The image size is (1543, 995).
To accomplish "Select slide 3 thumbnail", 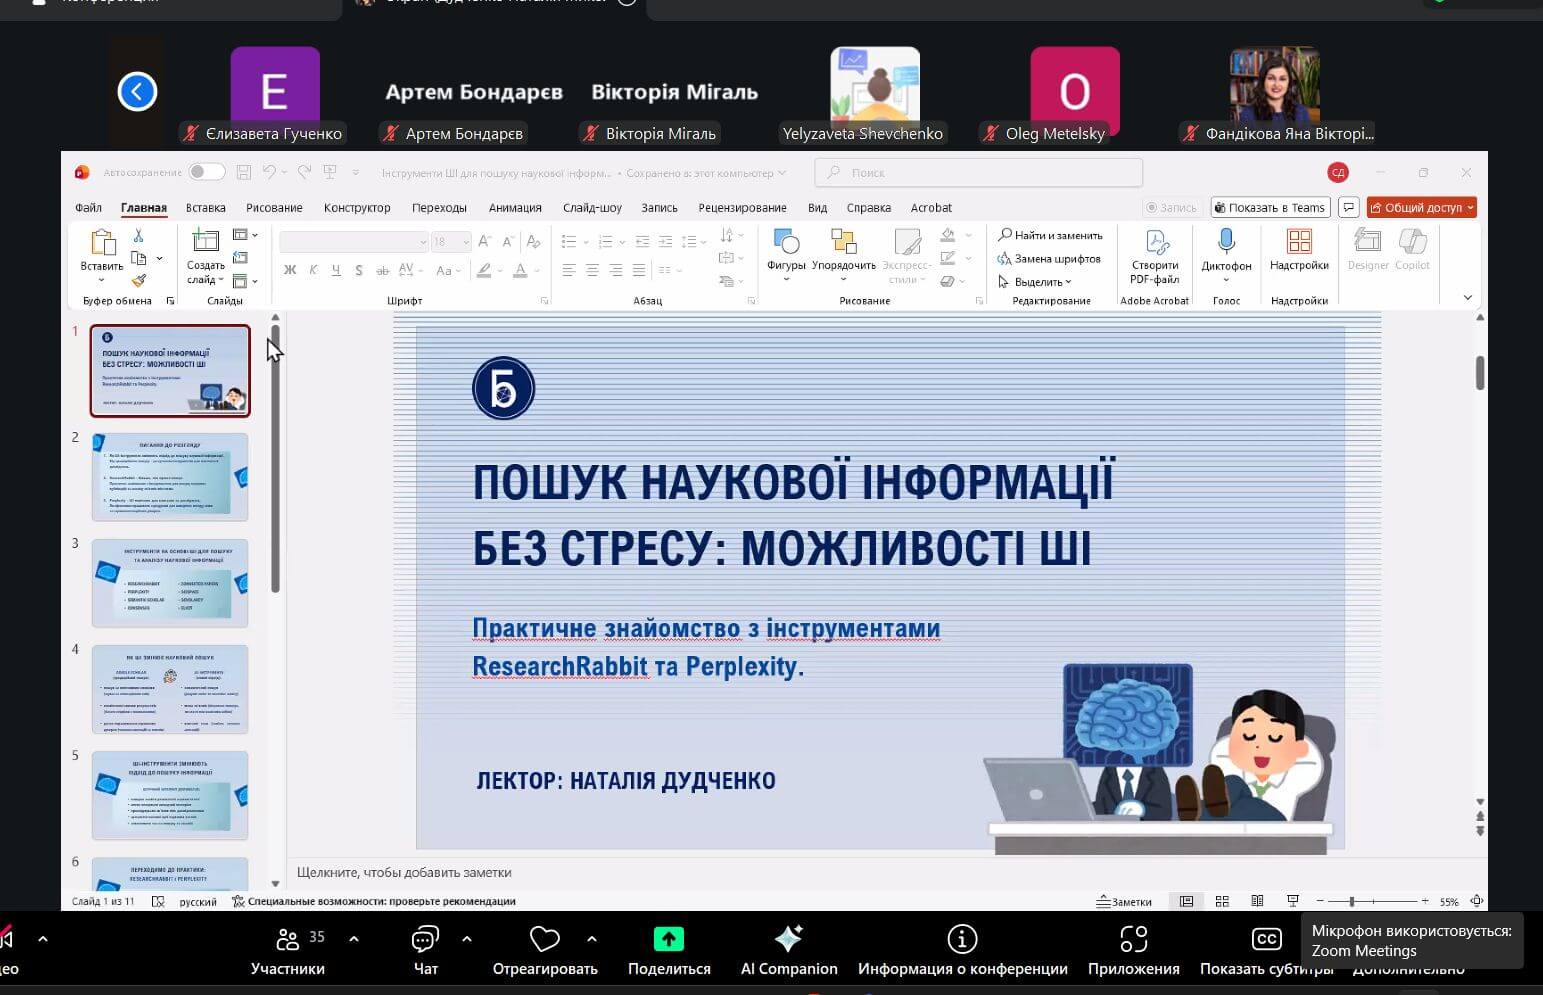I will (x=170, y=583).
